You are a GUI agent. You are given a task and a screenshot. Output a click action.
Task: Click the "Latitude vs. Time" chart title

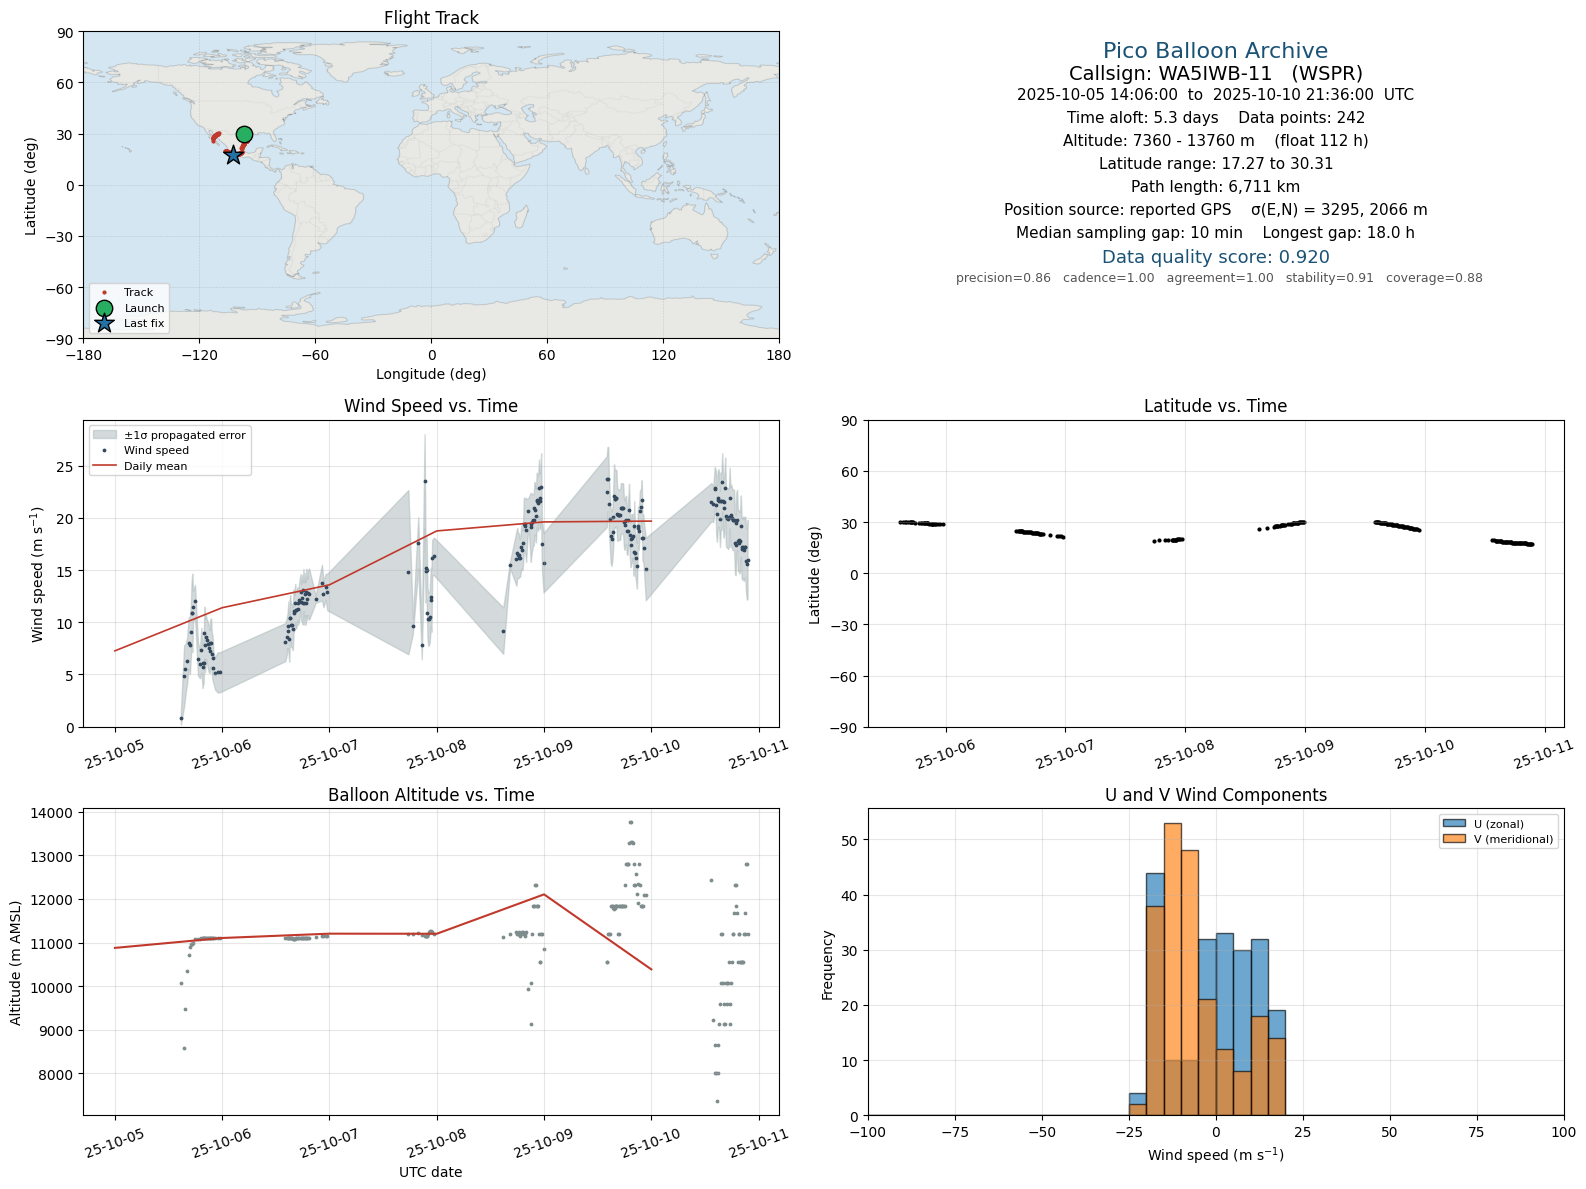(x=1215, y=406)
